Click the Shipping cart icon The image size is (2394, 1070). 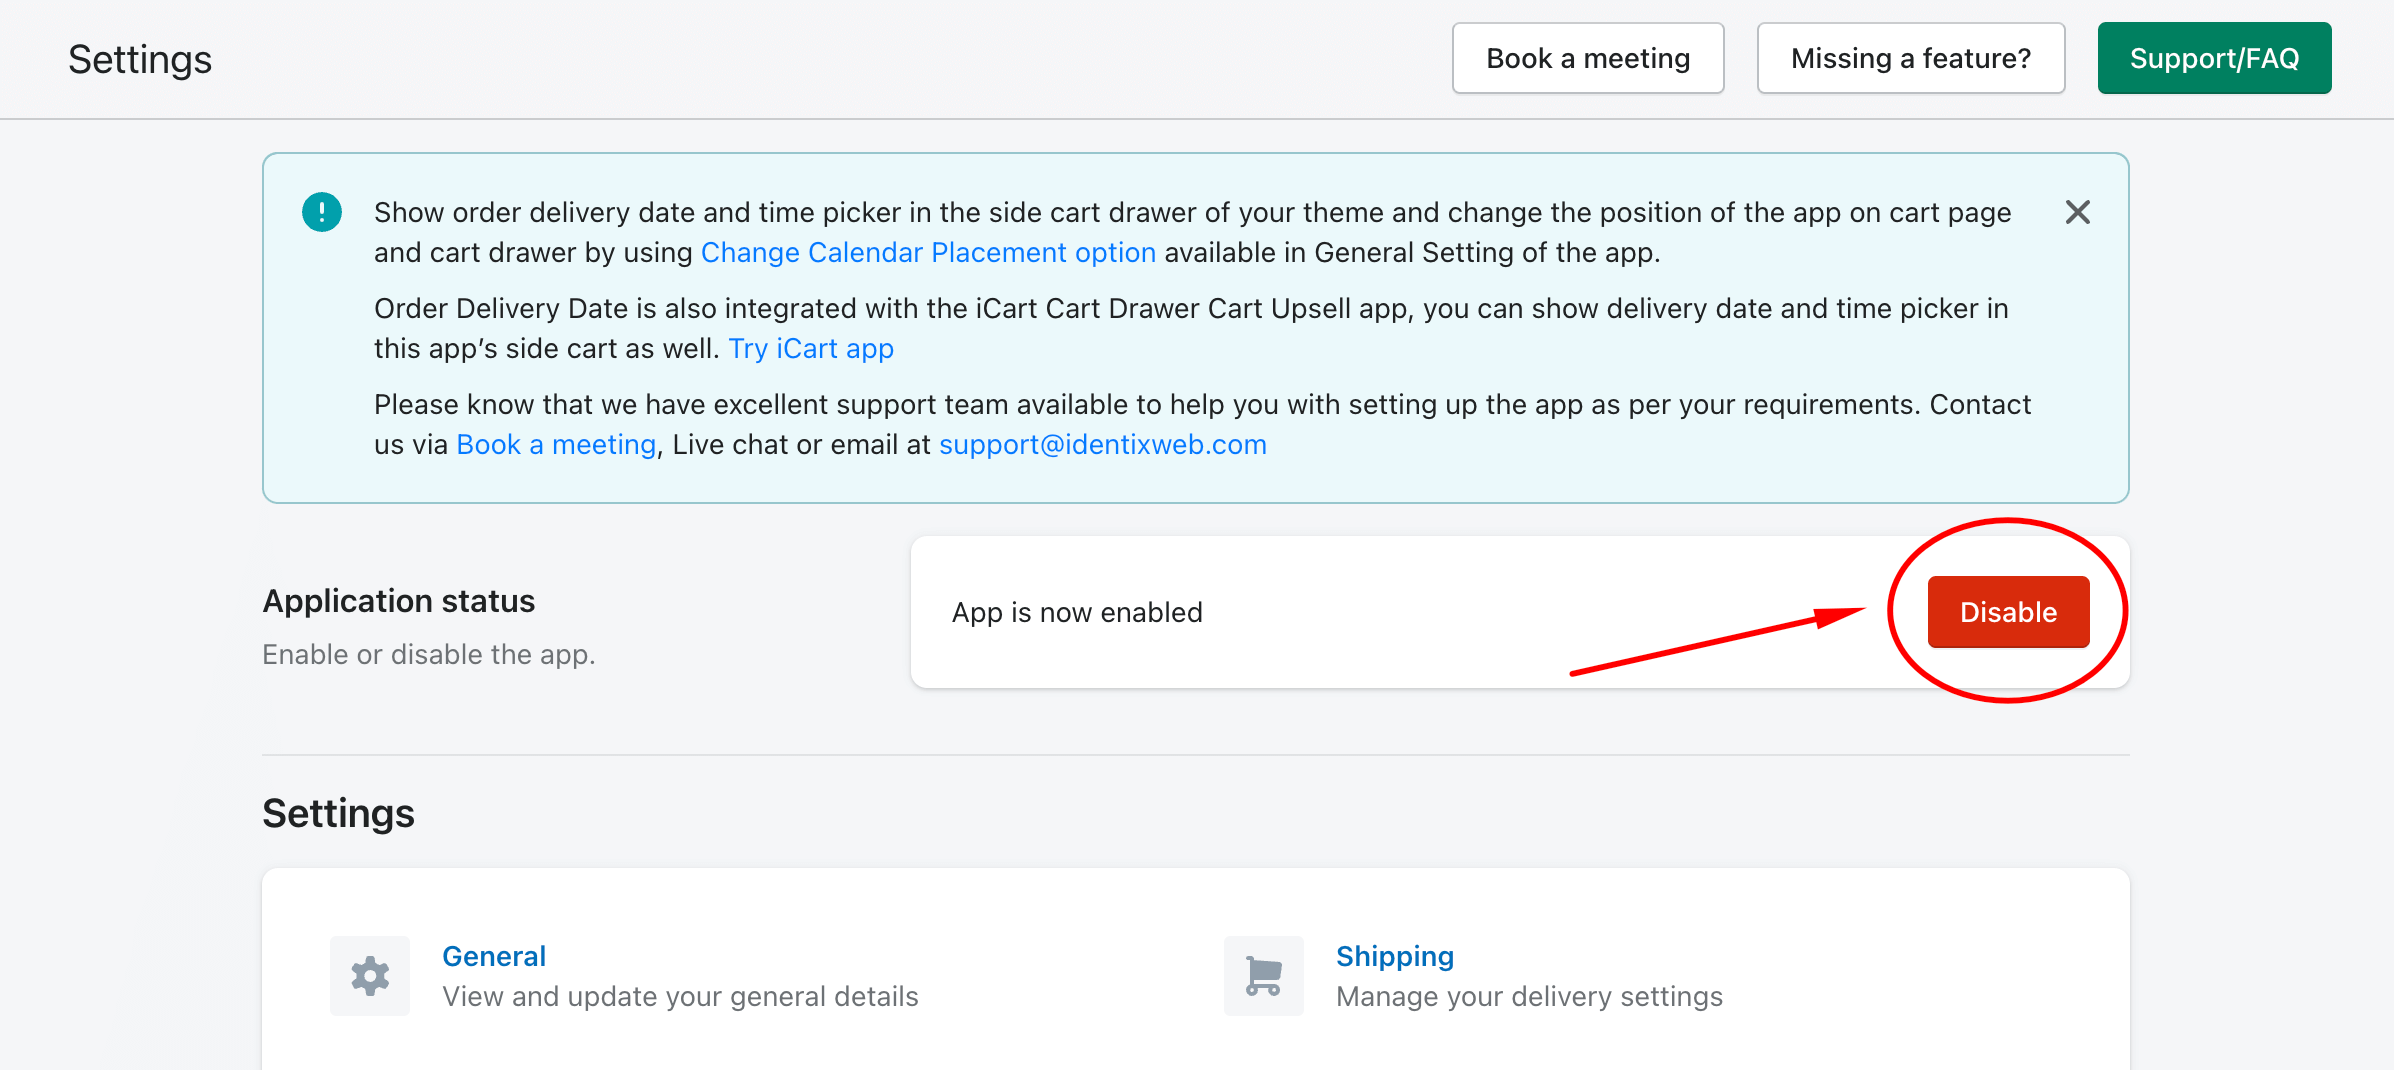(x=1264, y=976)
